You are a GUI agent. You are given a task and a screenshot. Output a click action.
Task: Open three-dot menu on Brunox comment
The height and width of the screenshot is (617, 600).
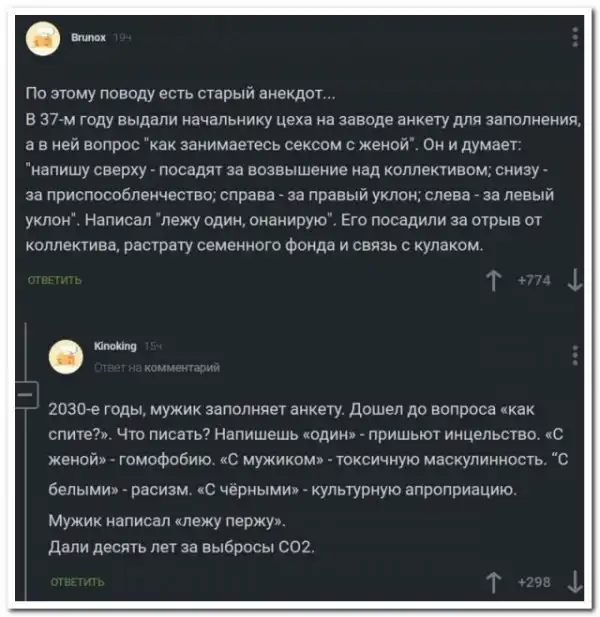coord(574,37)
